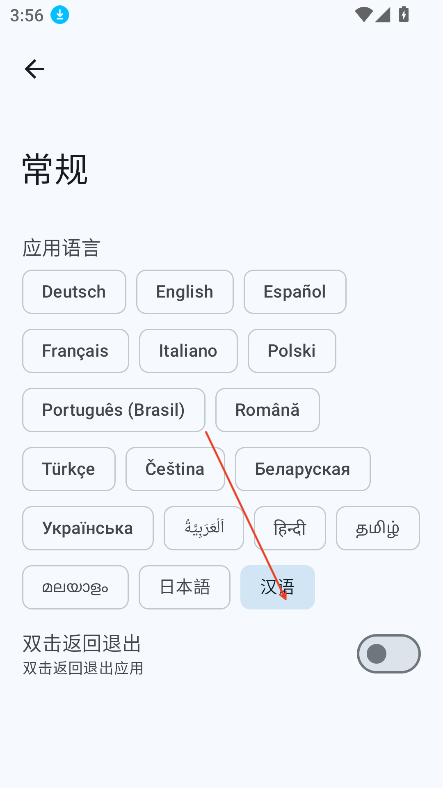
Task: Select the Беларуская language chip
Action: click(303, 469)
